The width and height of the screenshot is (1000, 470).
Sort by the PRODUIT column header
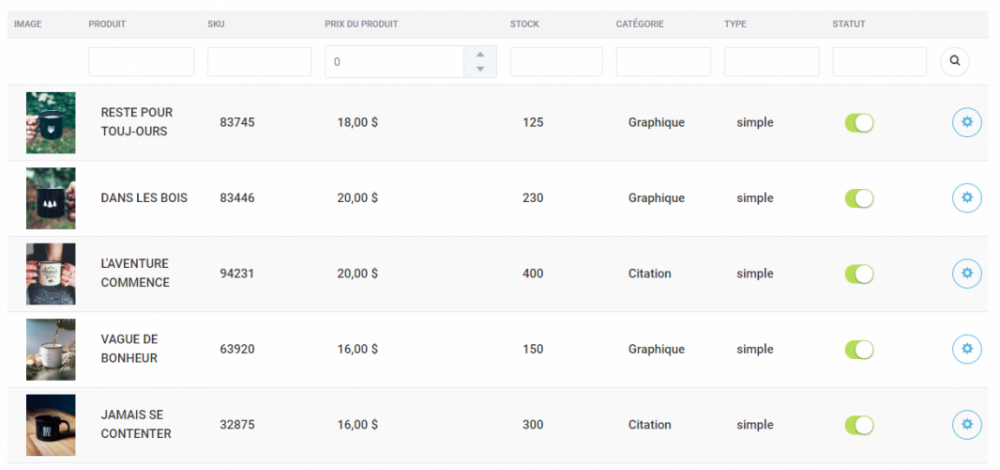(107, 24)
